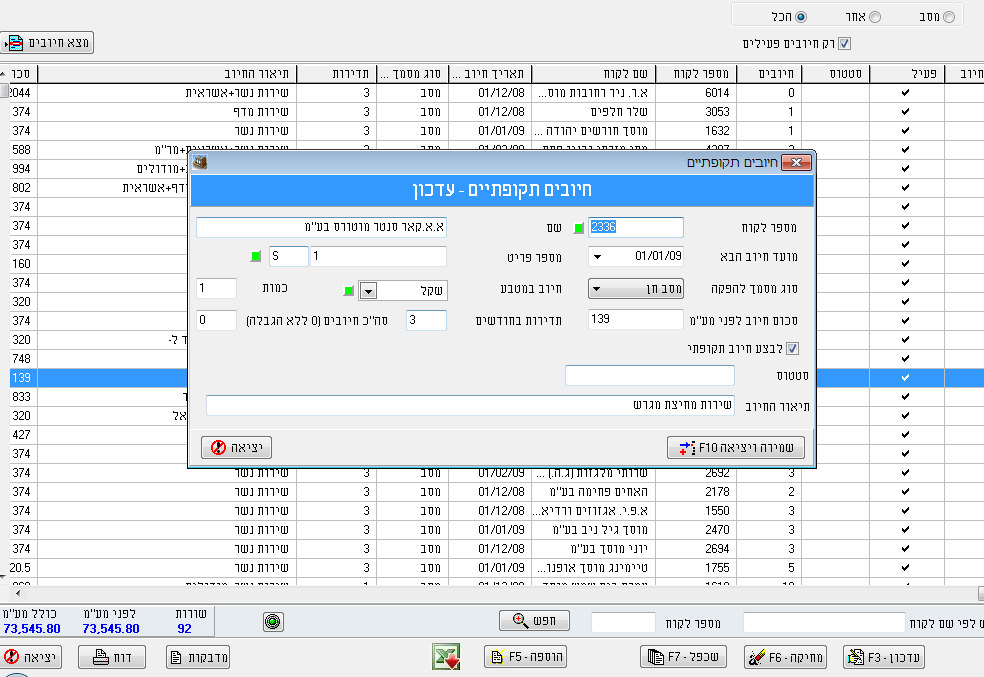This screenshot has height=677, width=984.
Task: Sort by the תיאור החיוב column header
Action: [167, 74]
